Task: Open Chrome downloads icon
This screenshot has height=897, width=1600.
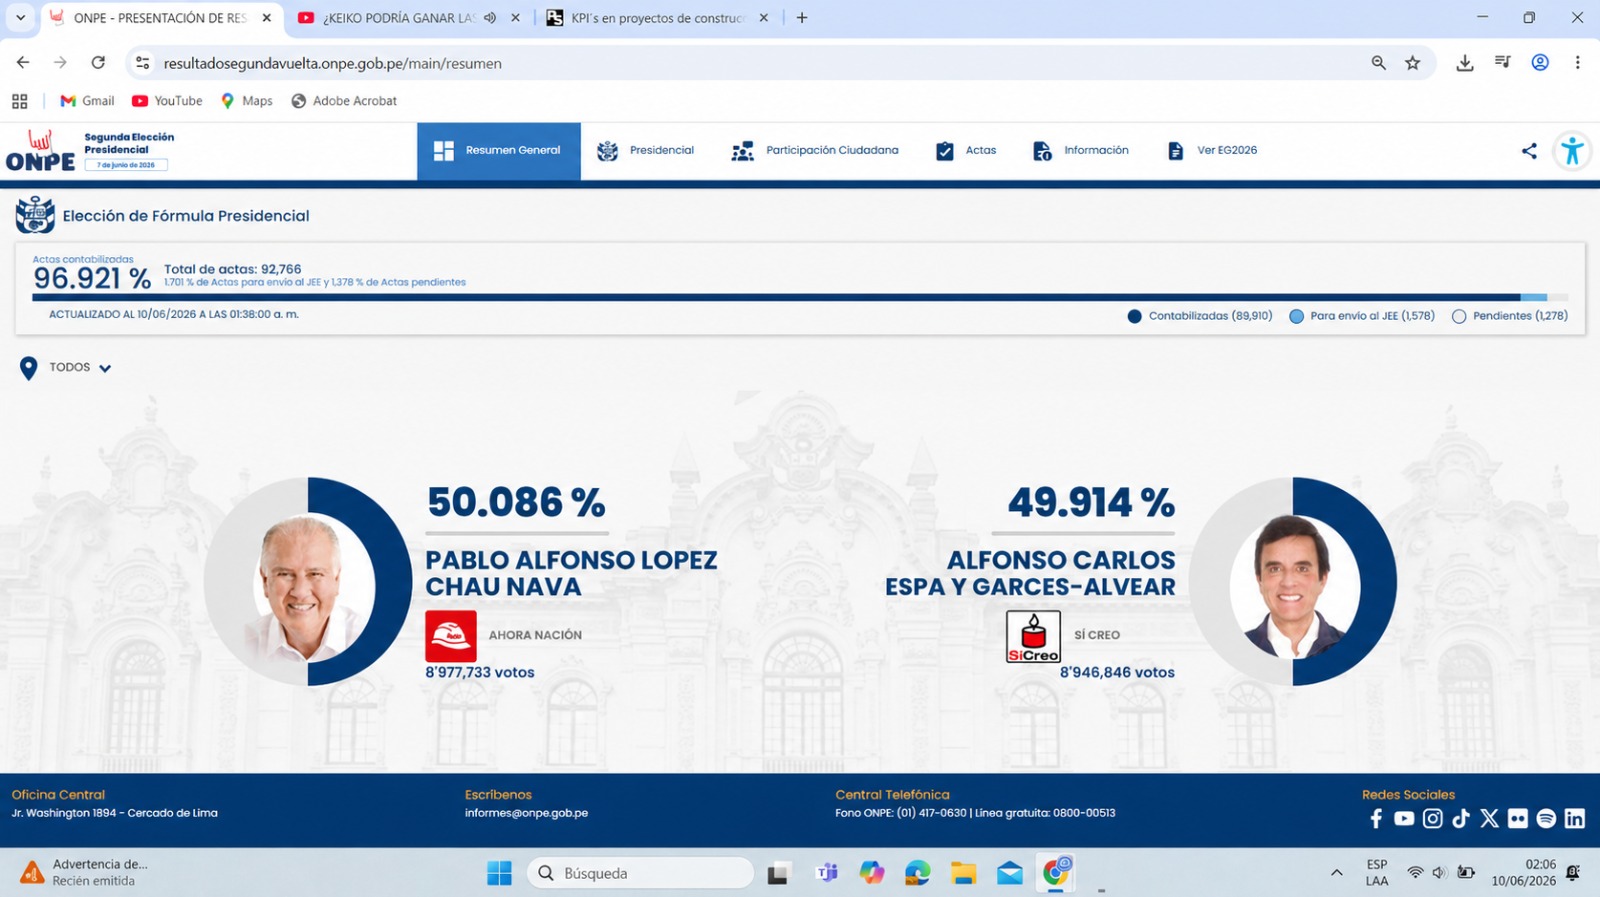Action: 1465,63
